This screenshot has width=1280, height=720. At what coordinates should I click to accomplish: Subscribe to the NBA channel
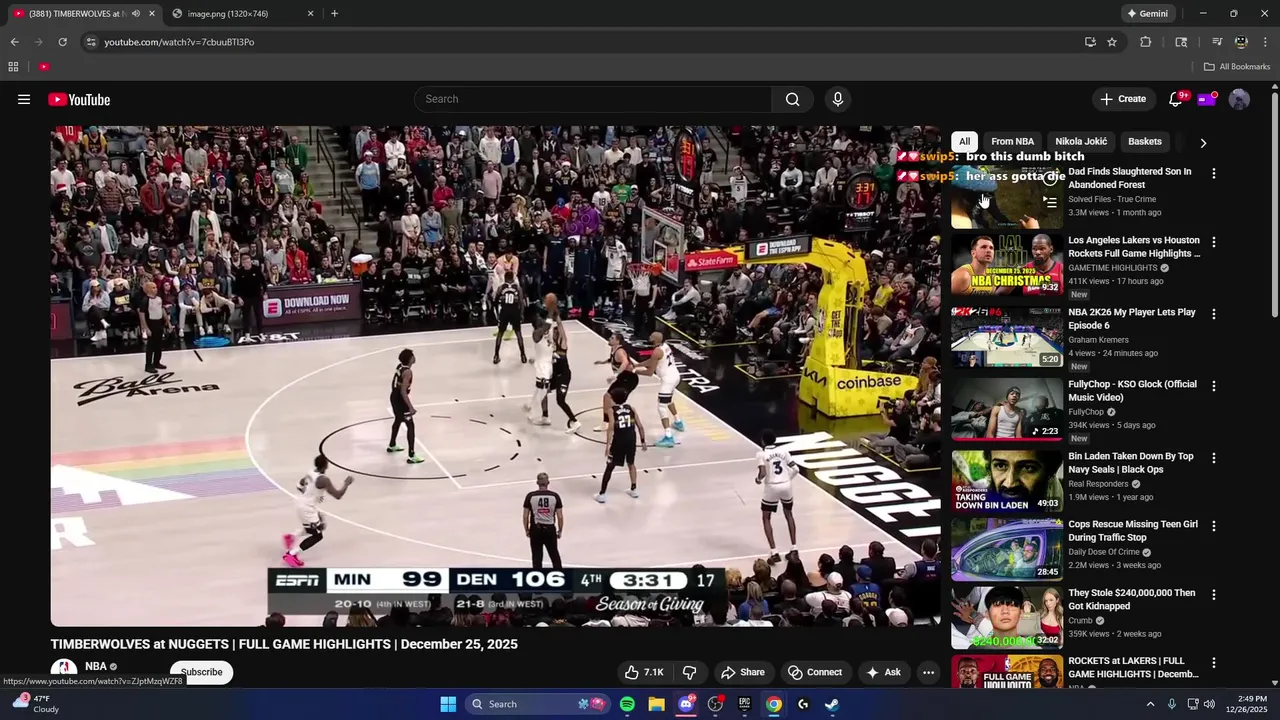coord(201,672)
